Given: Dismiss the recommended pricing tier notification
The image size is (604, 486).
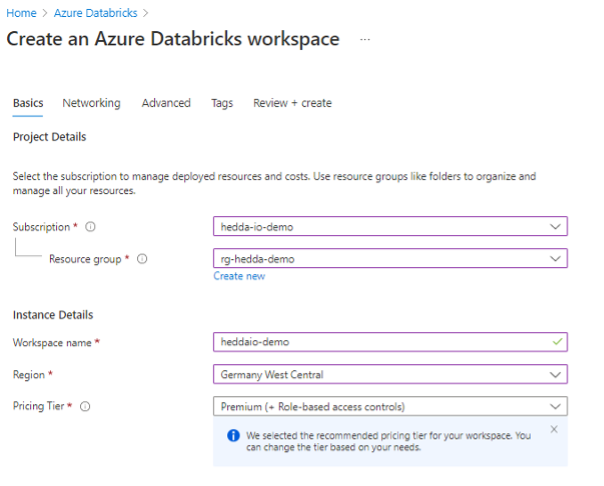Looking at the screenshot, I should click(554, 429).
